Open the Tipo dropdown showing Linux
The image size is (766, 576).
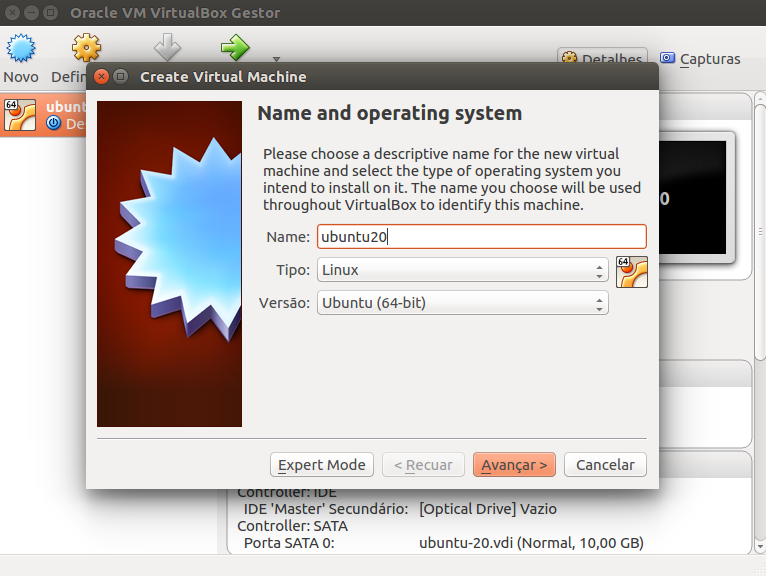(463, 270)
